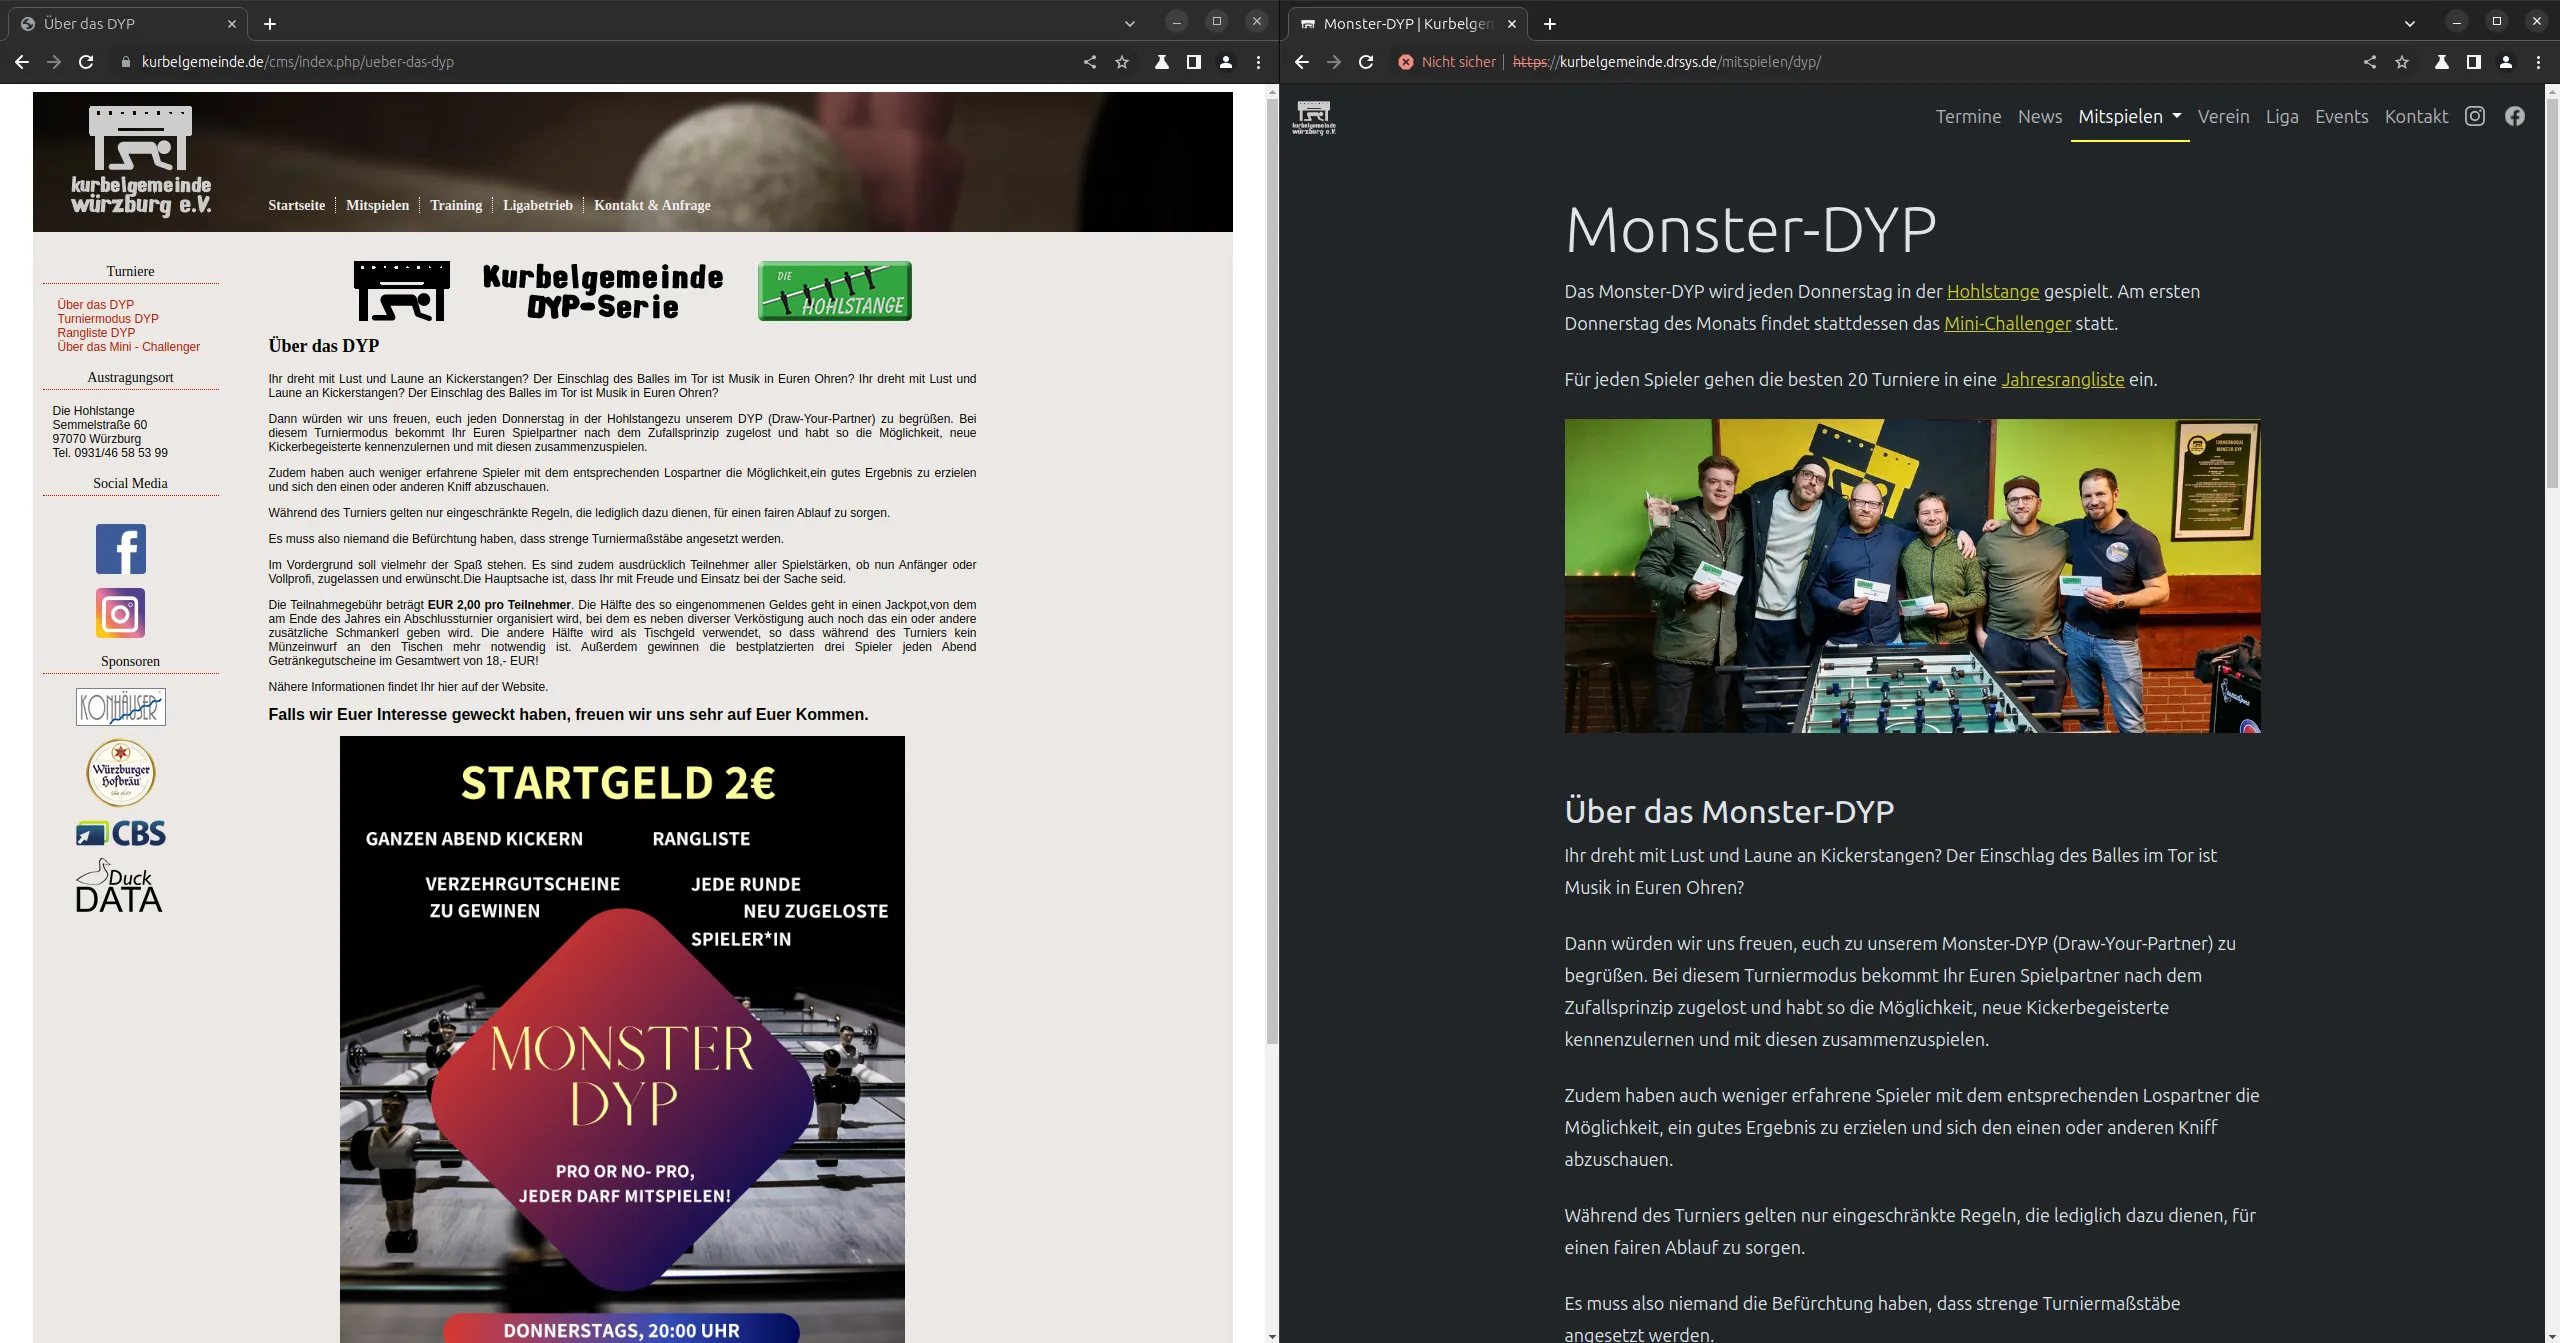
Task: Click the Würzburger Hofbräu sponsor logo
Action: tap(121, 772)
